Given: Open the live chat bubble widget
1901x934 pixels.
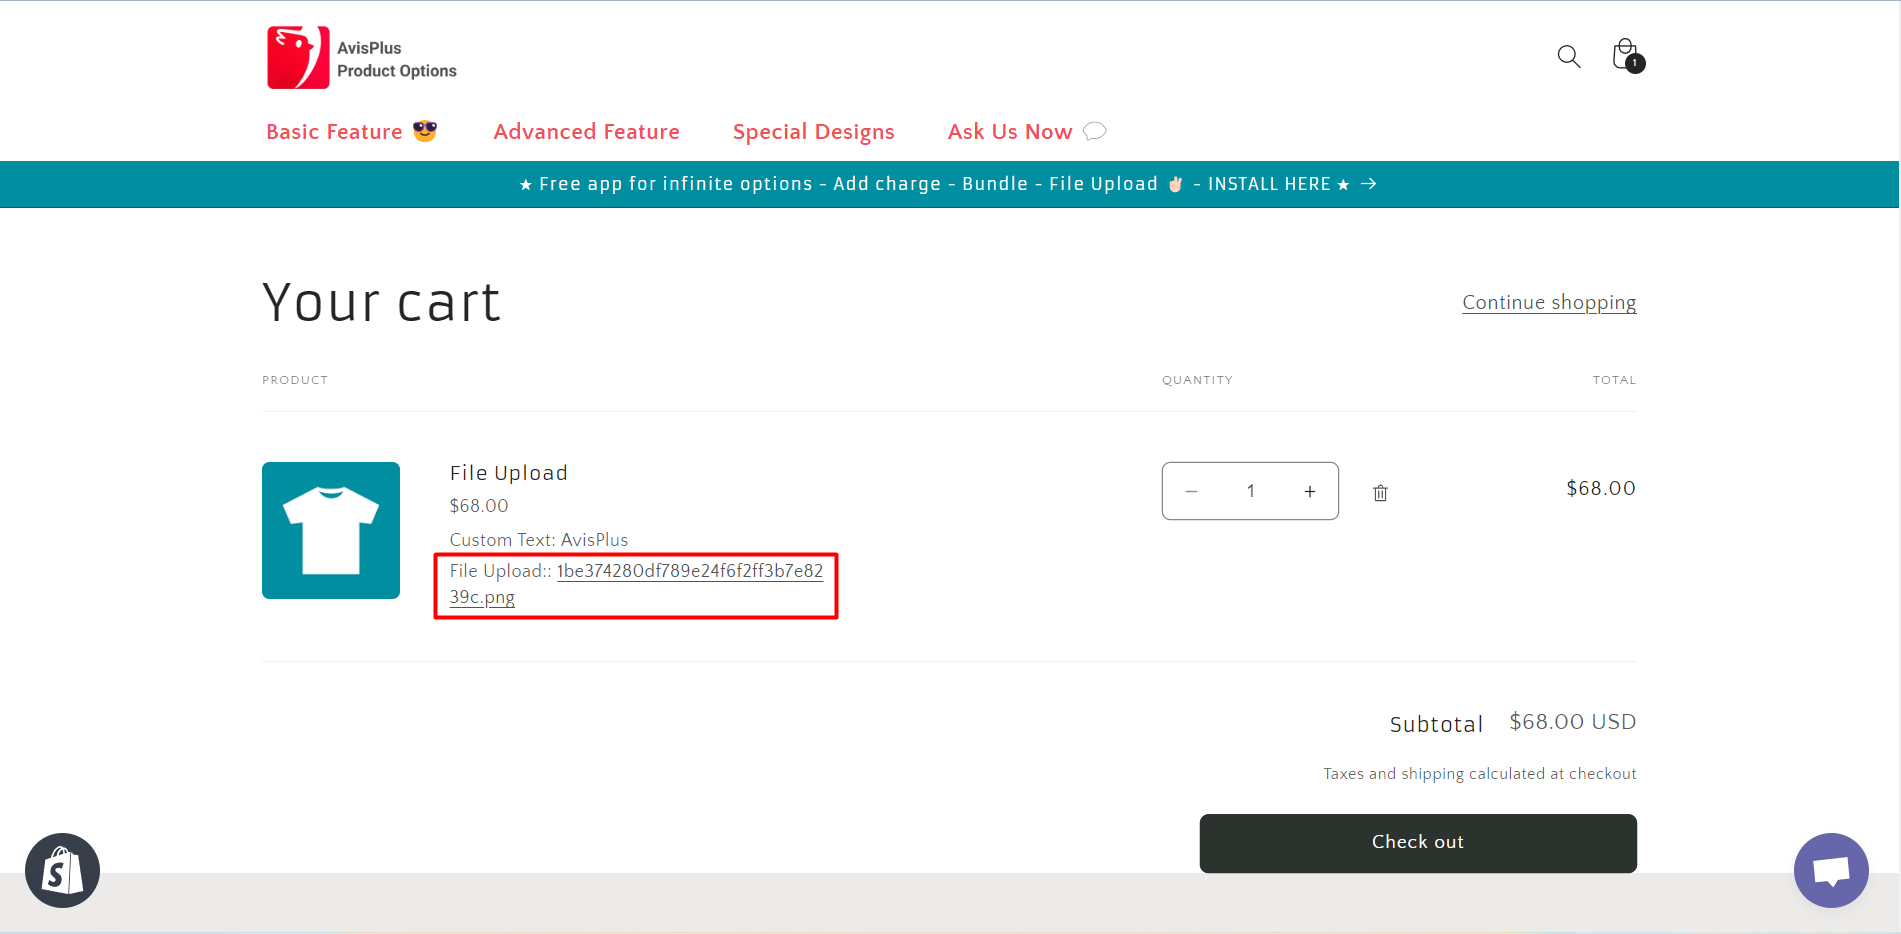Looking at the screenshot, I should pos(1830,871).
